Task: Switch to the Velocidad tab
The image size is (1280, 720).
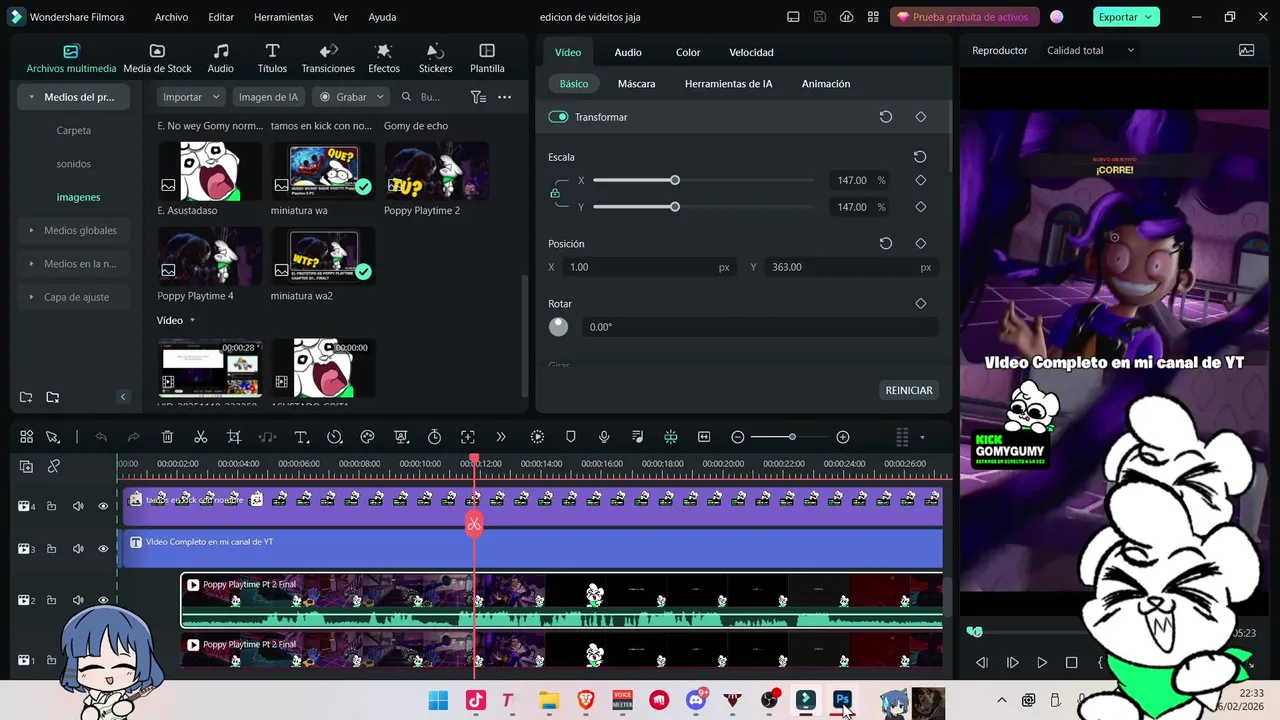Action: [x=751, y=52]
